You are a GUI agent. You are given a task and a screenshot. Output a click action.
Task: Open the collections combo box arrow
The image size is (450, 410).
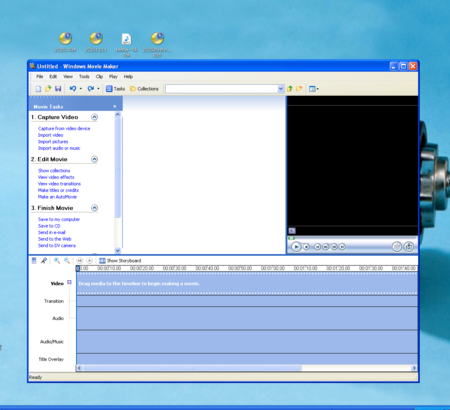281,89
